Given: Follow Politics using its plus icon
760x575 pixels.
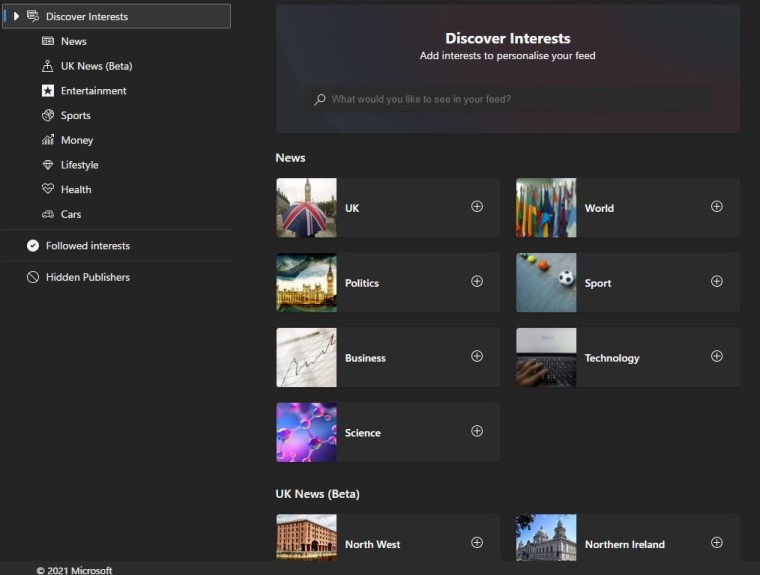Looking at the screenshot, I should coord(477,281).
